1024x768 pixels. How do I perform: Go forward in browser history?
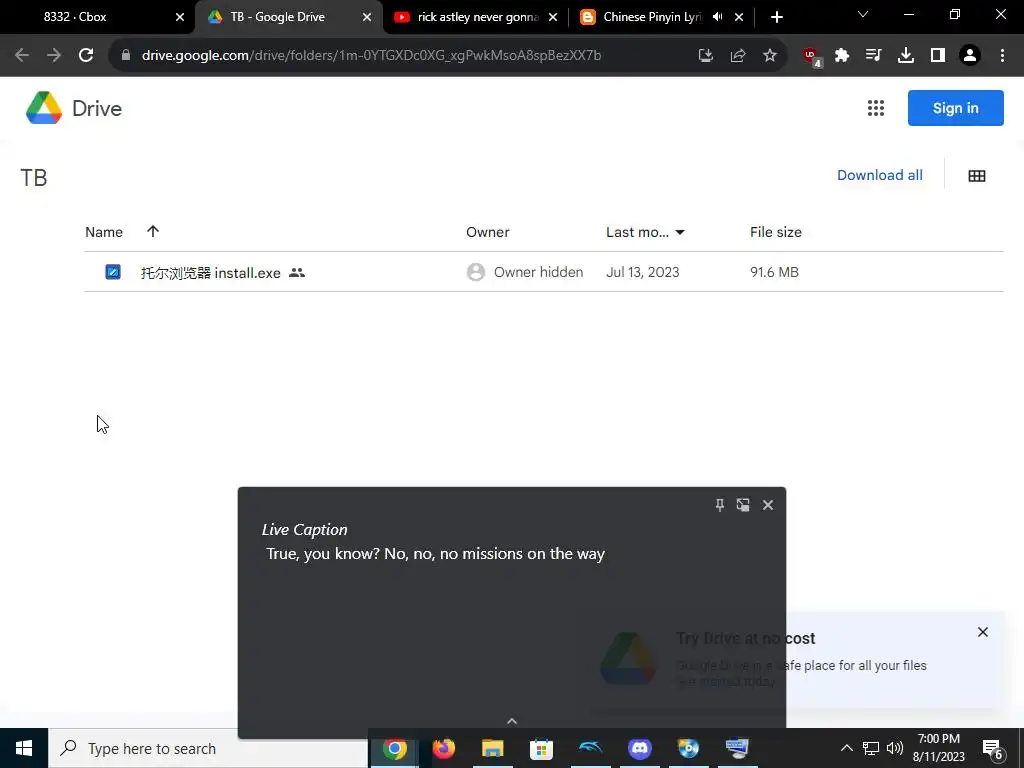[54, 56]
